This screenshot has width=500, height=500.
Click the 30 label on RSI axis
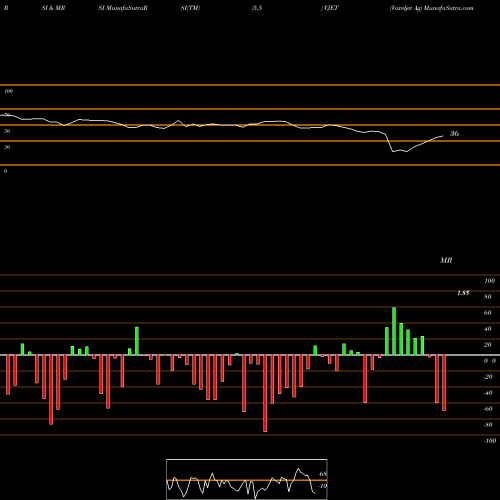tap(7, 147)
